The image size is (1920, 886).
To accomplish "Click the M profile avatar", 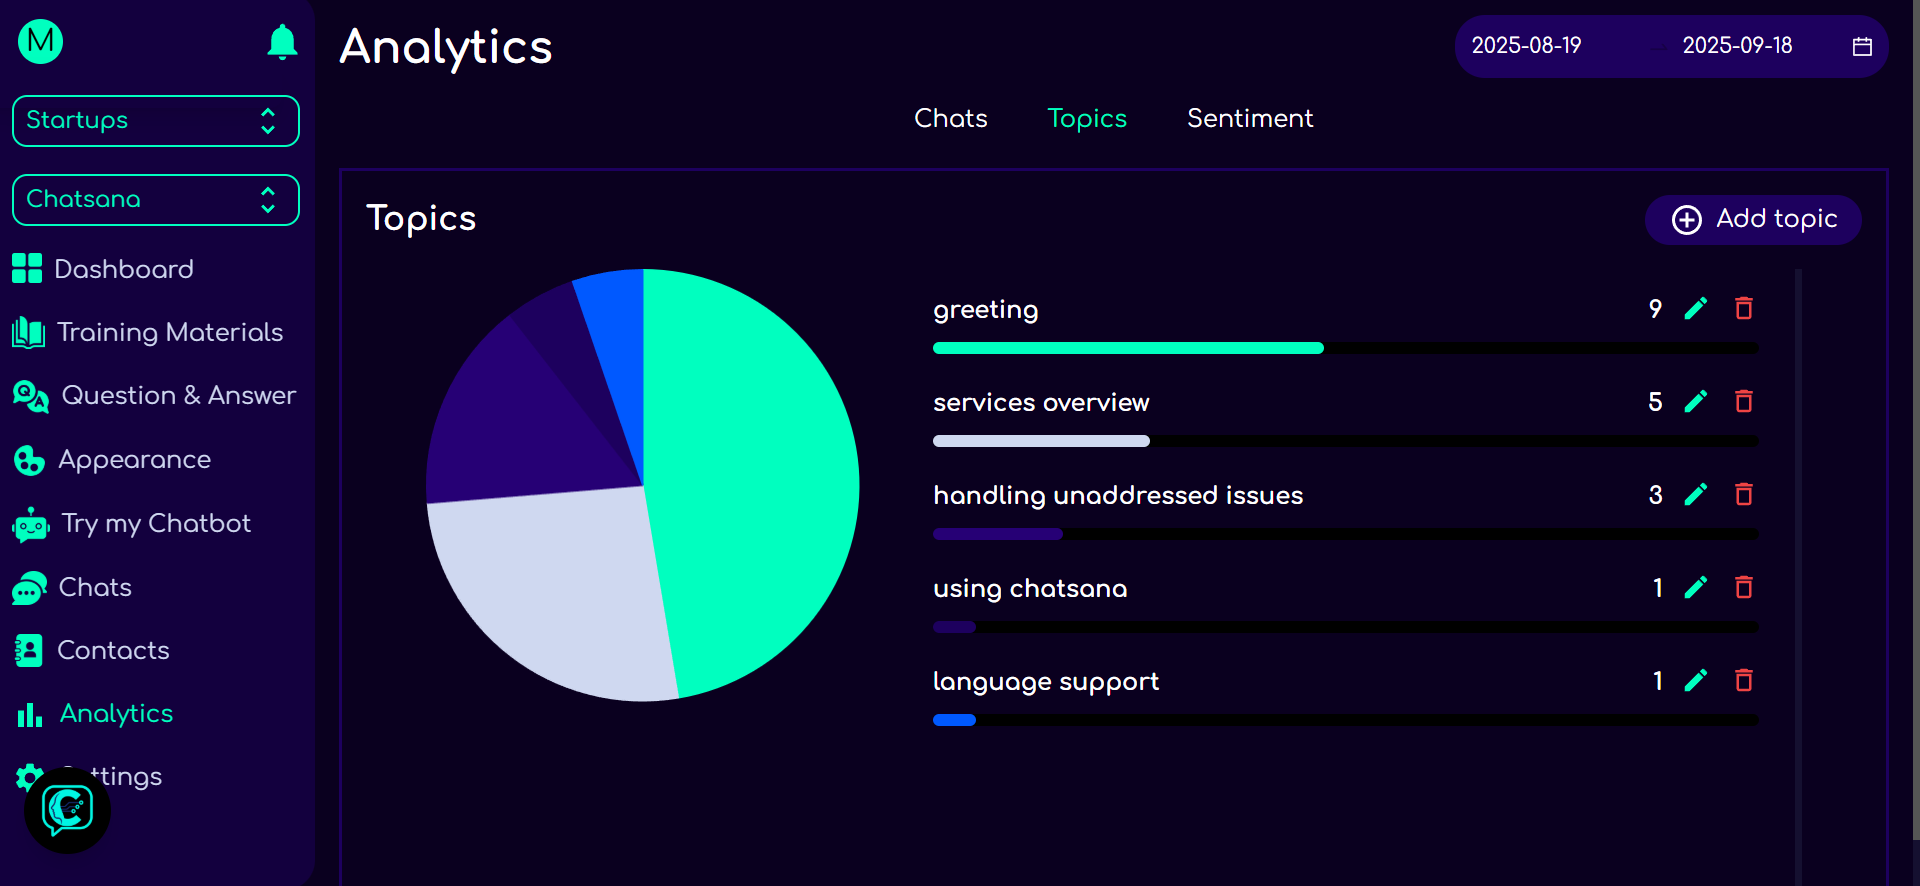I will pyautogui.click(x=41, y=42).
